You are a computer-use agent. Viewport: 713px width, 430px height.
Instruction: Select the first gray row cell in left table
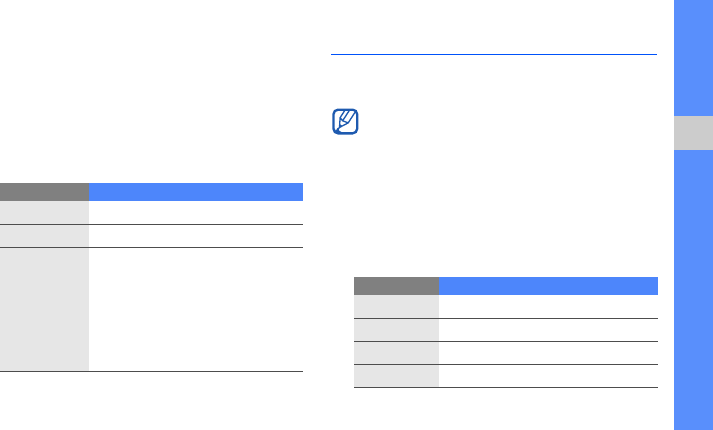point(44,212)
